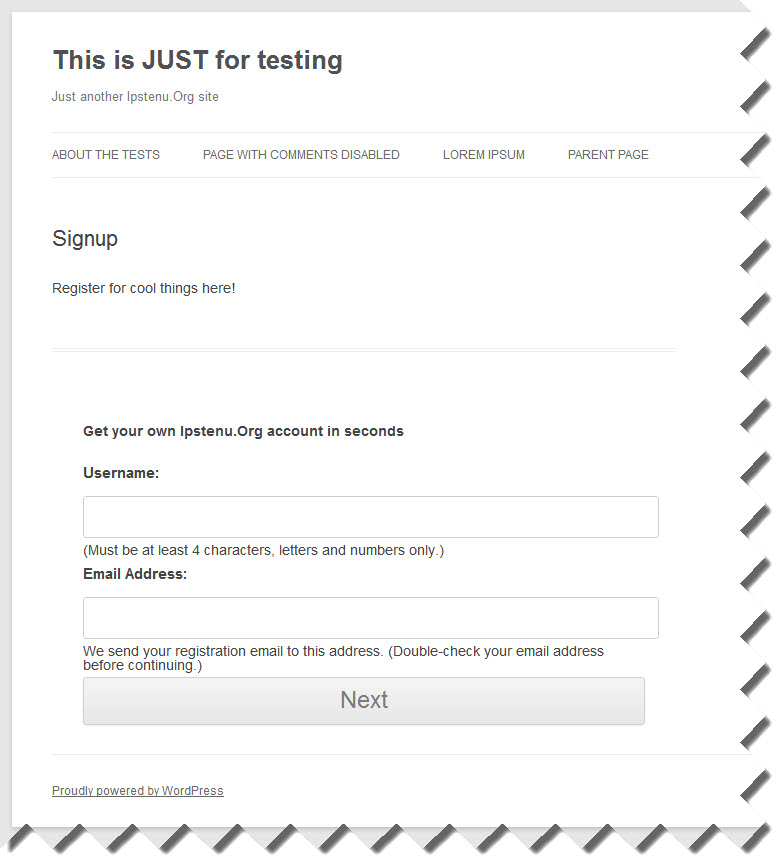
Task: Click the divider line below the Register text
Action: (x=363, y=350)
